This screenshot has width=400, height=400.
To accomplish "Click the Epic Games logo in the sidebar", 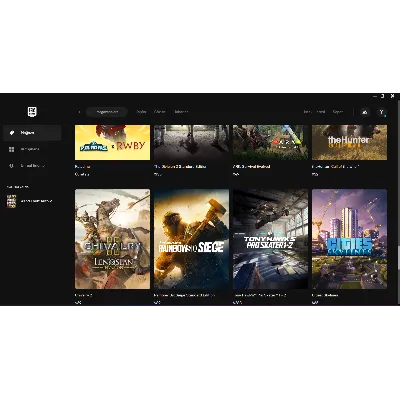I will point(32,112).
